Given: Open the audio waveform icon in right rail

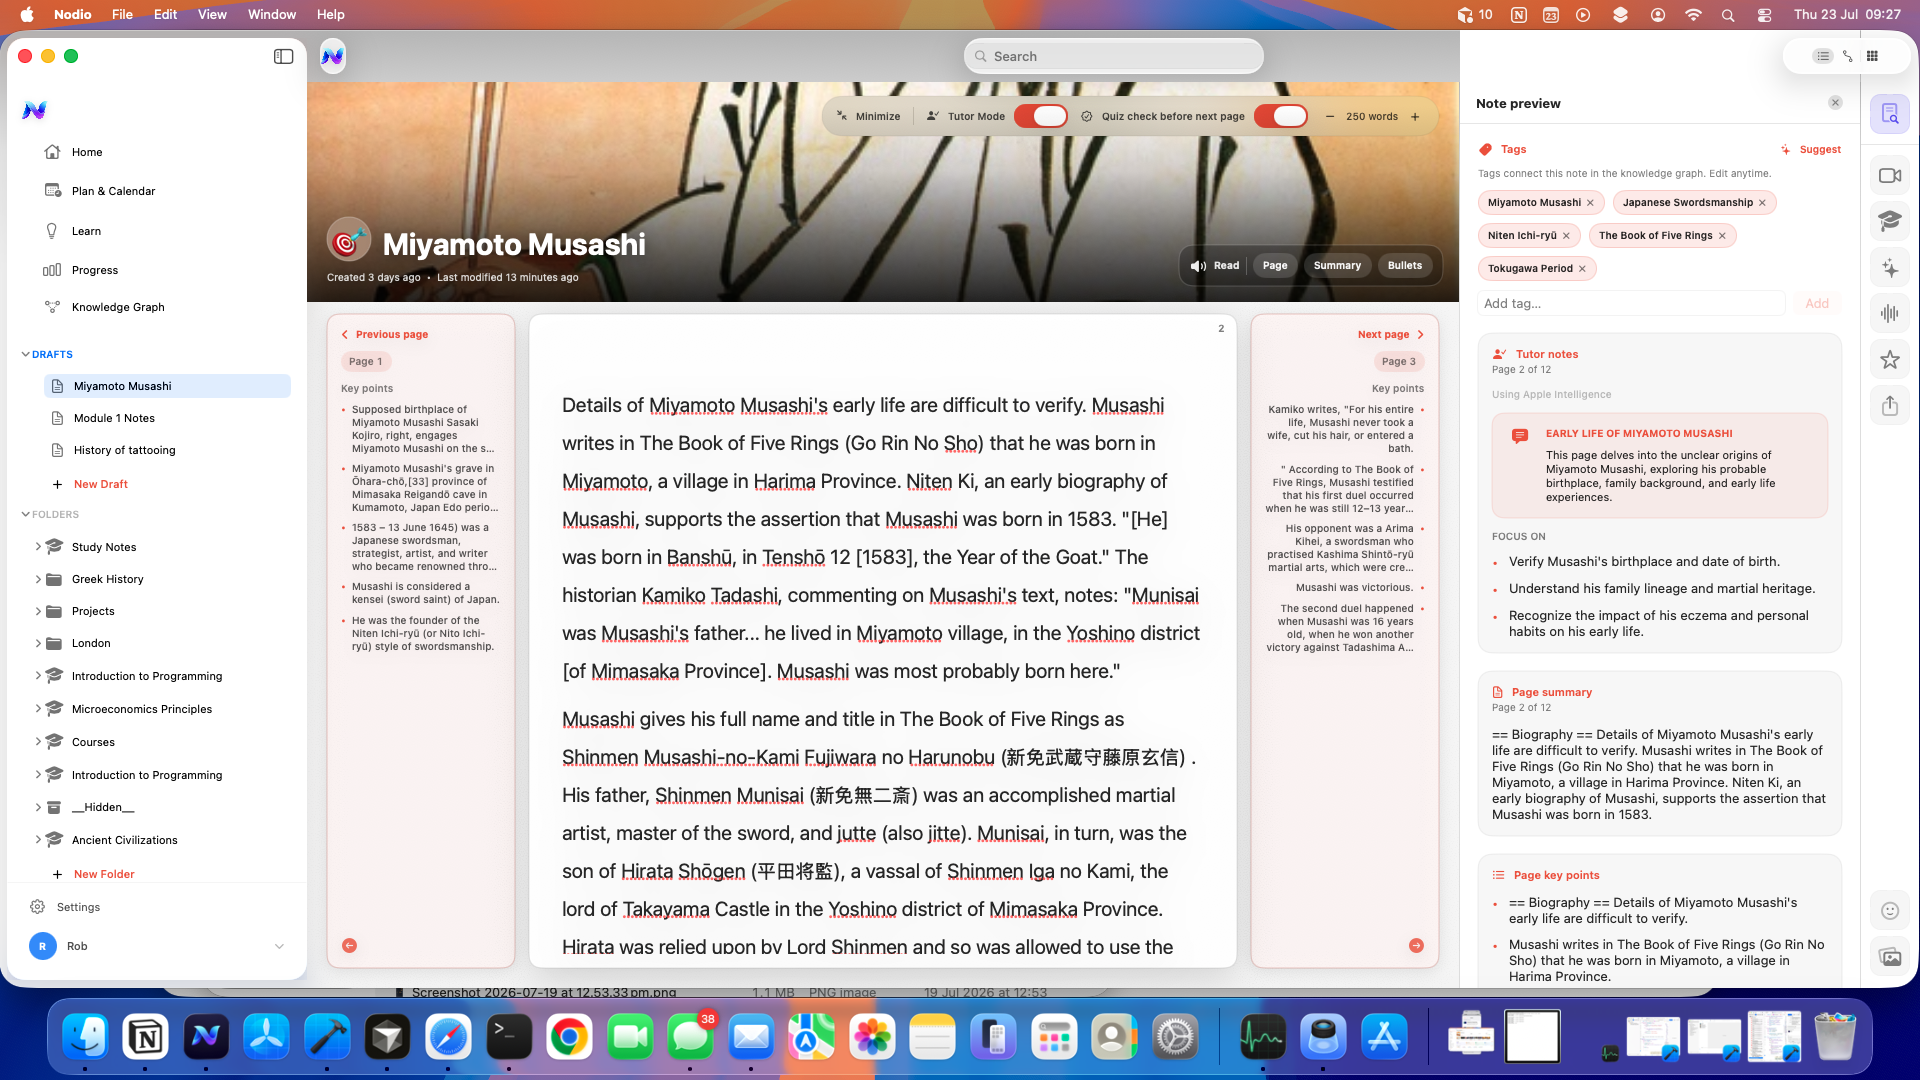Looking at the screenshot, I should [1889, 313].
